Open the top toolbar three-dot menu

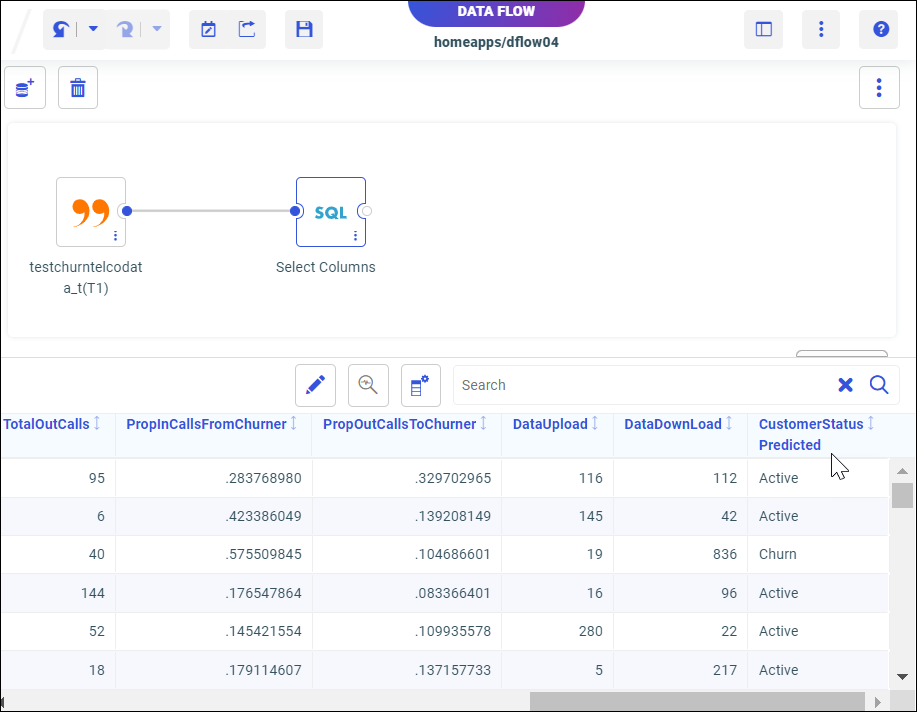click(x=821, y=29)
